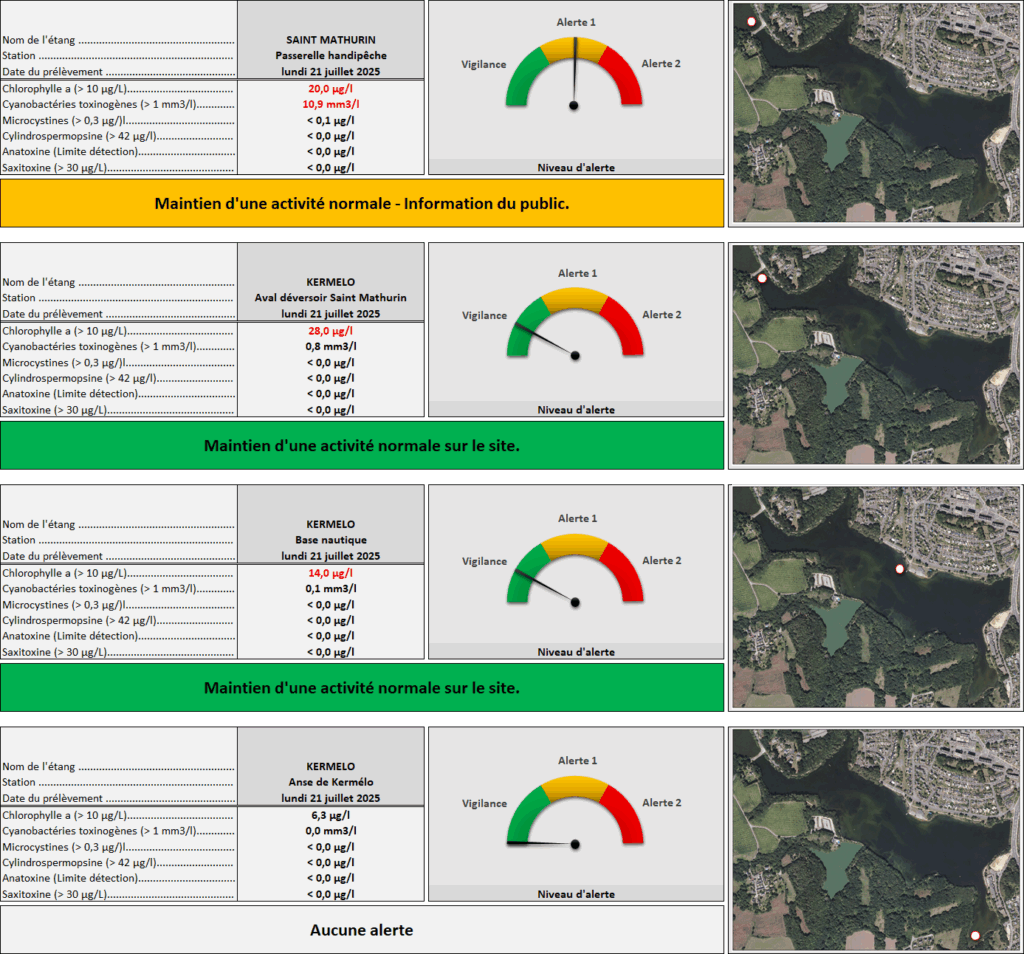Select the marker on the Base nautique map
Image resolution: width=1024 pixels, height=954 pixels.
coord(899,568)
